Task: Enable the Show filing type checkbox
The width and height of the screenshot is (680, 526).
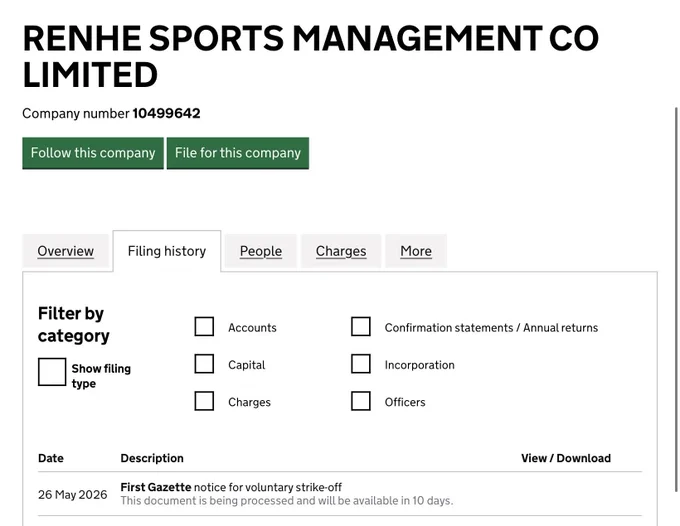Action: (x=52, y=372)
